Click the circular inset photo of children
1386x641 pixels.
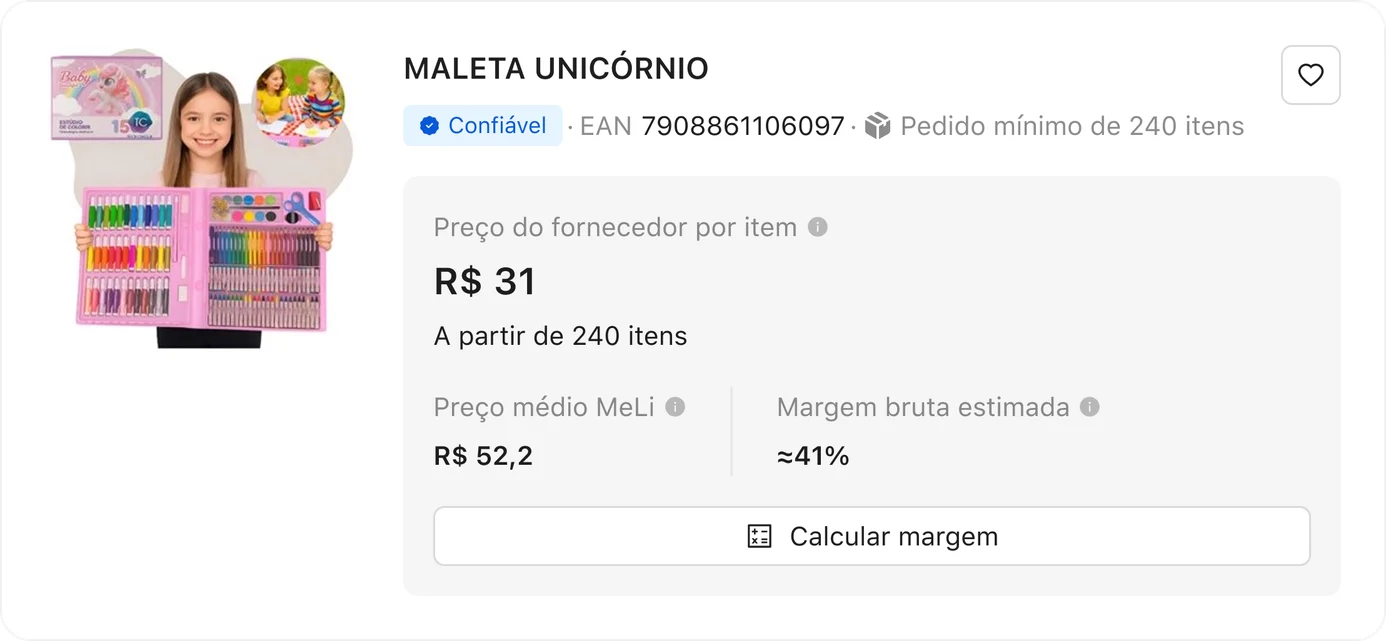pyautogui.click(x=298, y=103)
